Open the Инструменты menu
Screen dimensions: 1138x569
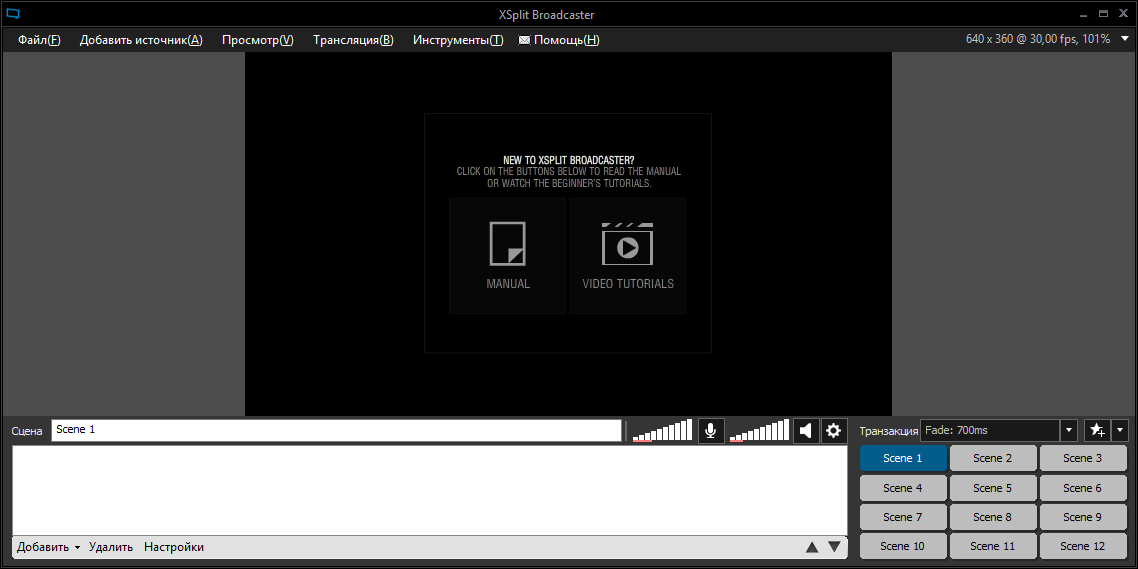click(x=458, y=40)
